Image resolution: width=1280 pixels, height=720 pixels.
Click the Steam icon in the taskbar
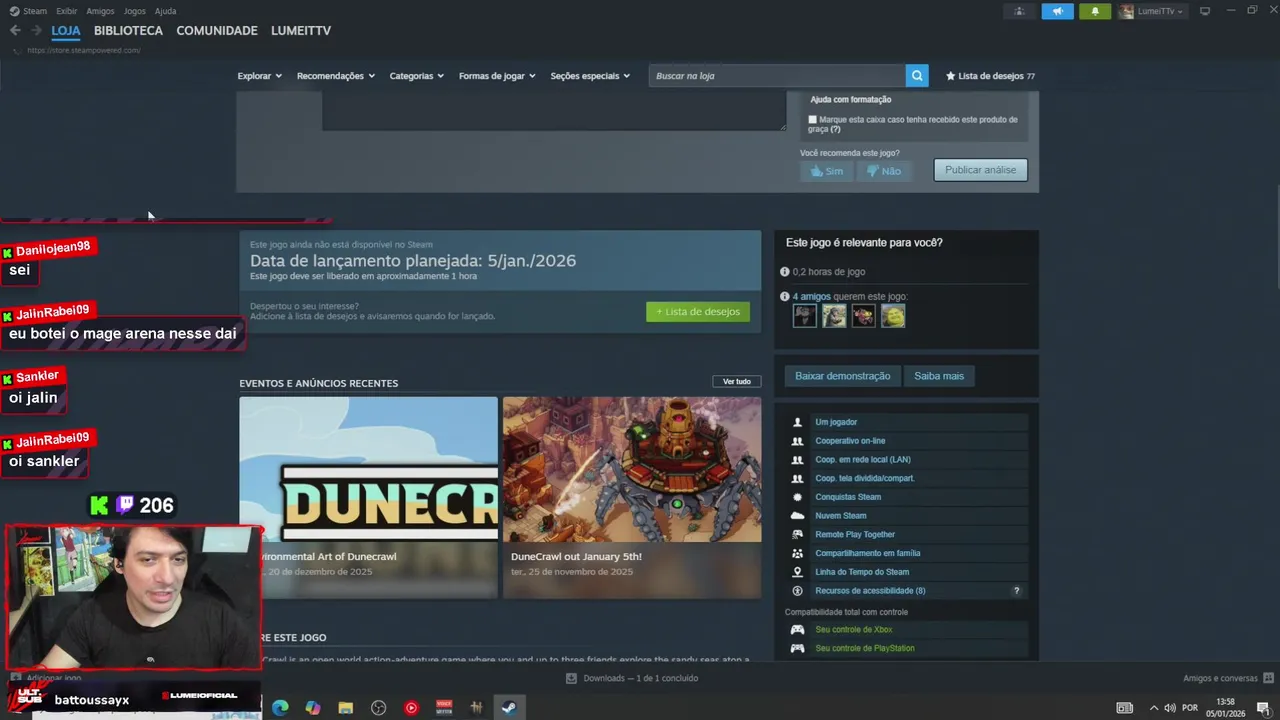point(509,708)
